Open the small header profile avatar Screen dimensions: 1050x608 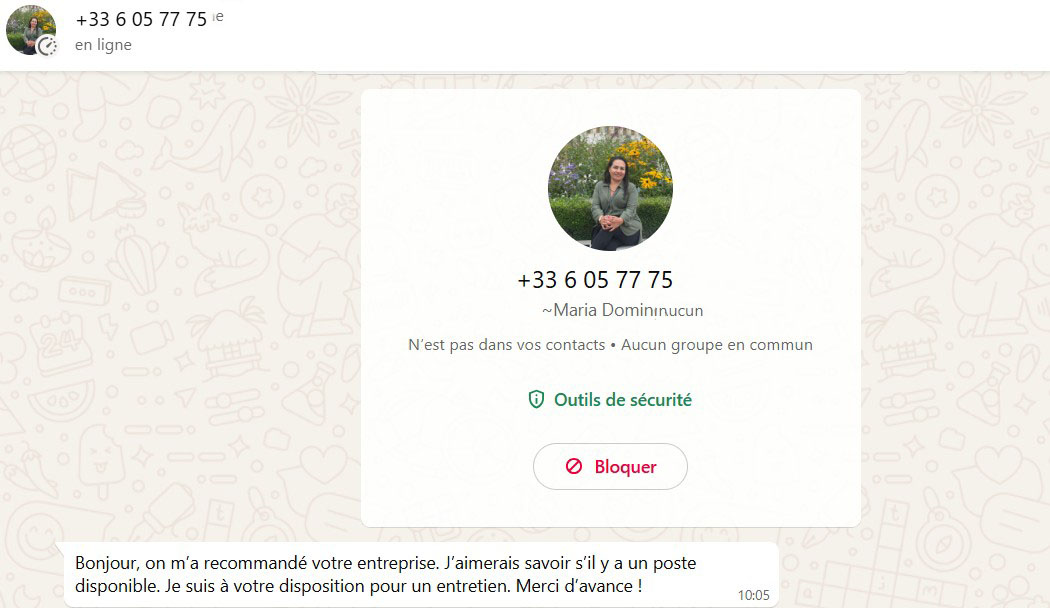pyautogui.click(x=31, y=30)
